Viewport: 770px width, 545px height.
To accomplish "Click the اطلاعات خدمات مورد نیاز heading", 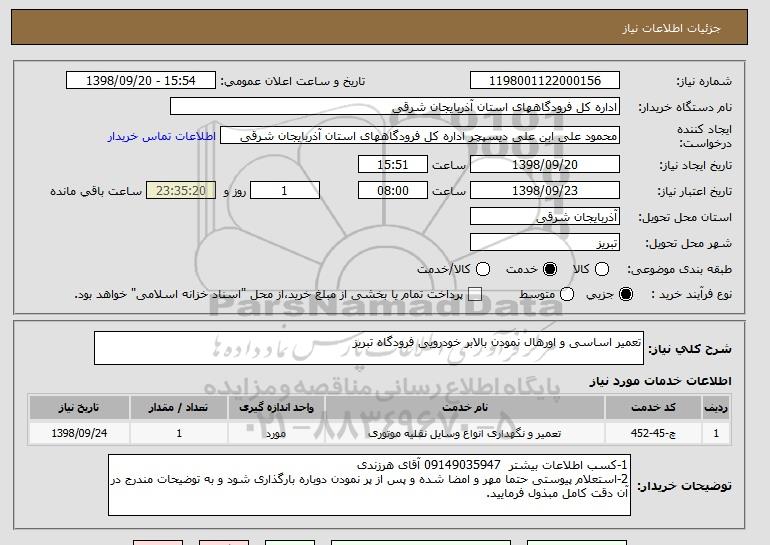I will [x=660, y=381].
